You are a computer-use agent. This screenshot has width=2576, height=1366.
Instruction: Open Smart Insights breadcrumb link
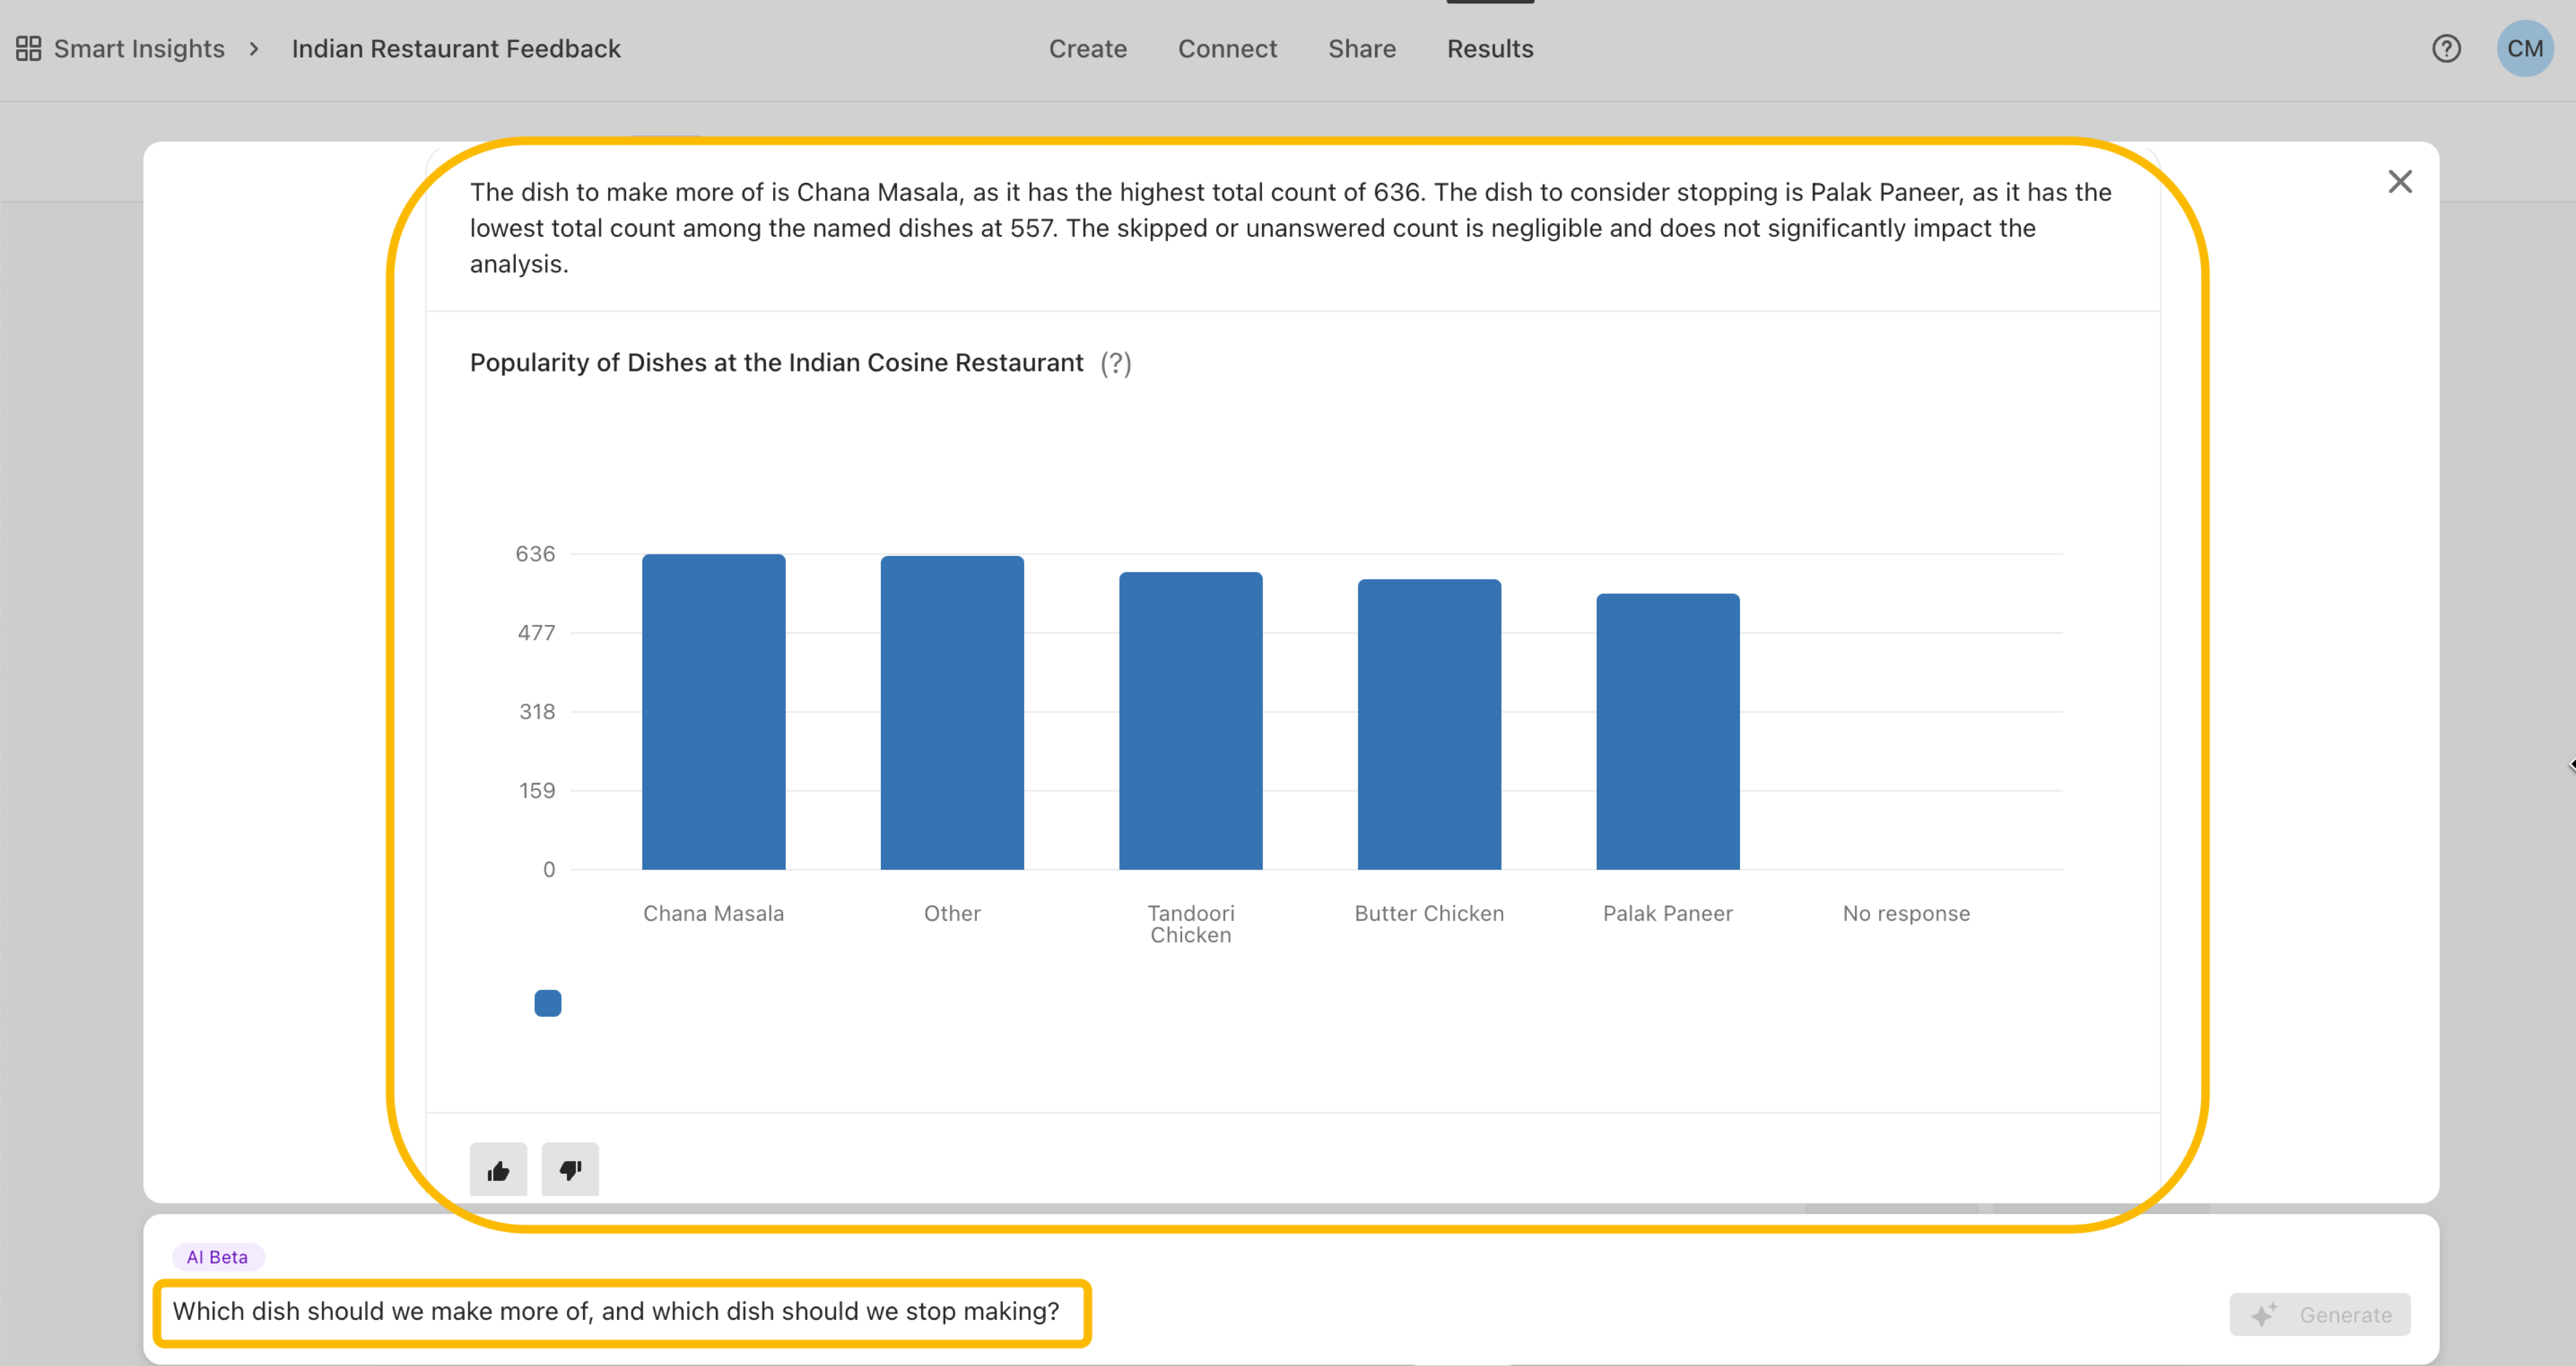click(139, 48)
